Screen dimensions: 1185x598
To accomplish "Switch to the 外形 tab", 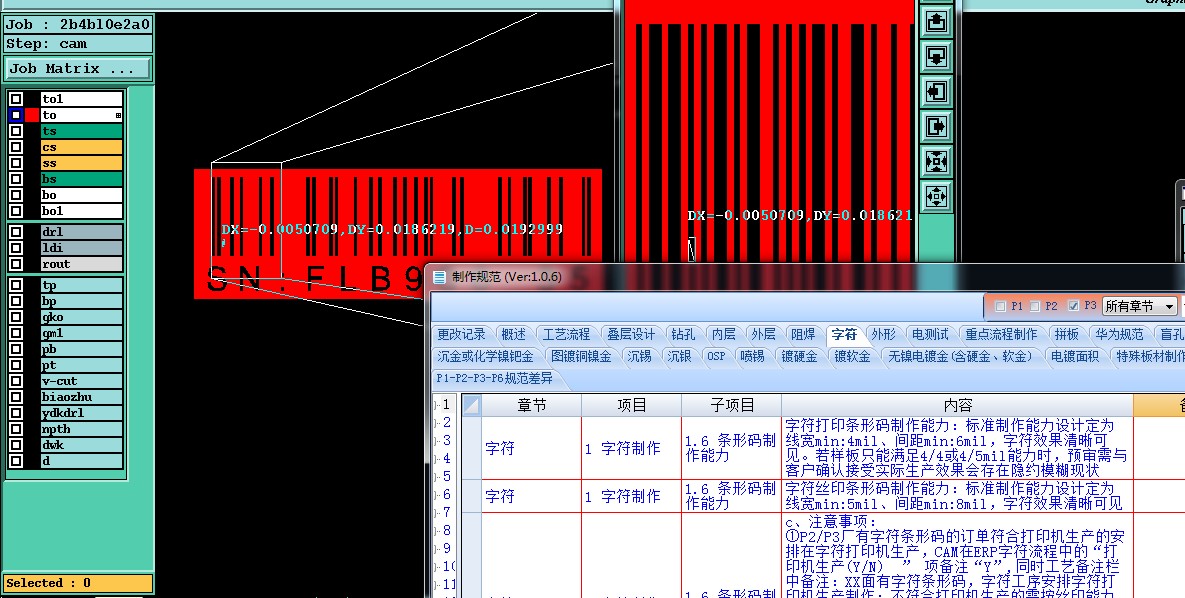I will (883, 334).
